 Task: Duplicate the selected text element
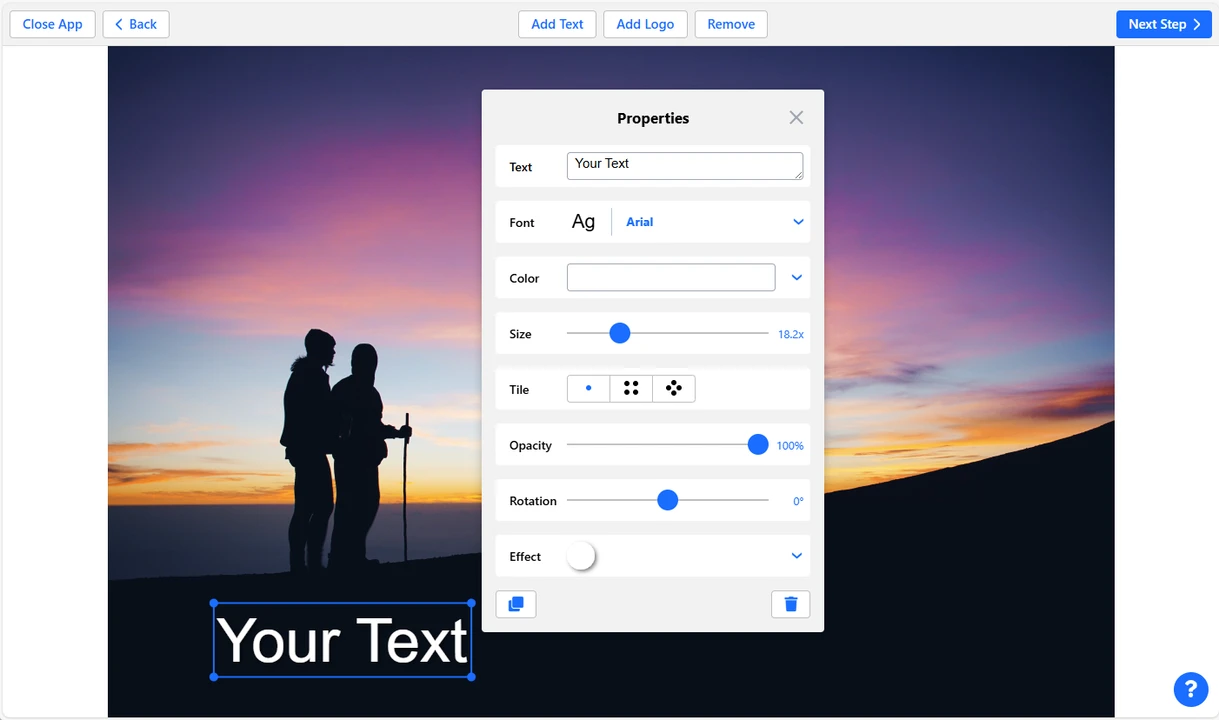pos(515,604)
